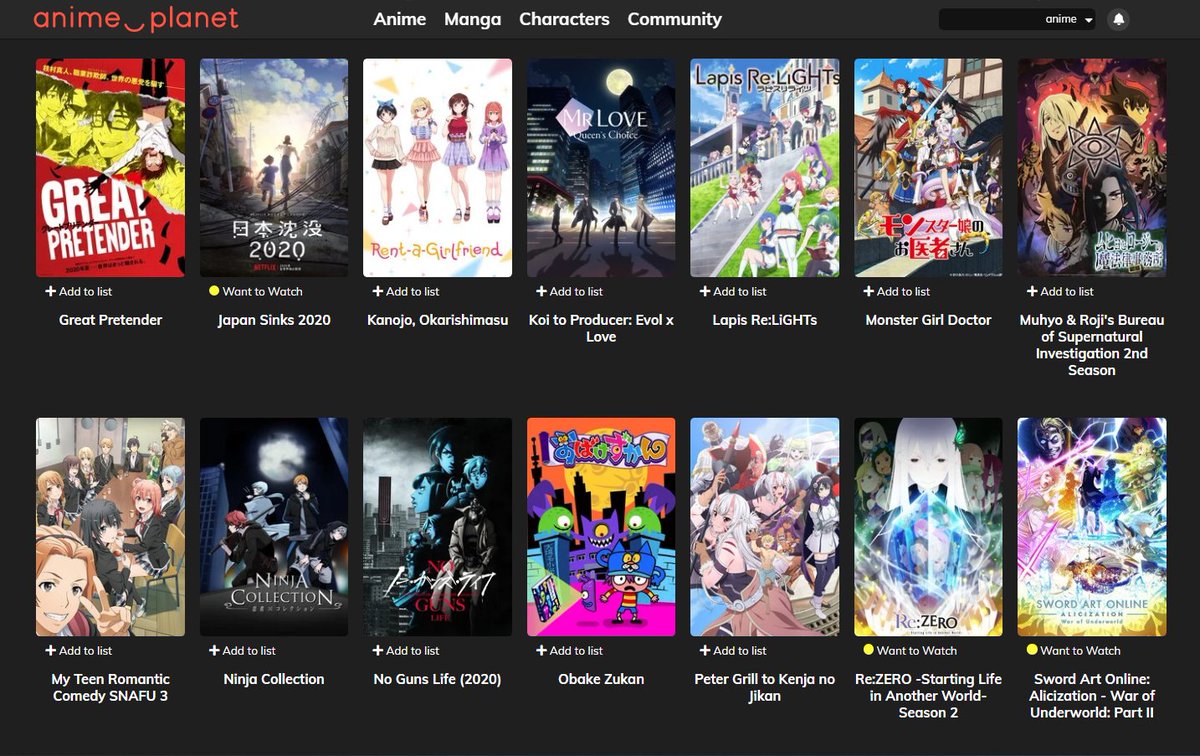Open Obake Zukan poster thumbnail
1200x756 pixels.
coord(601,527)
